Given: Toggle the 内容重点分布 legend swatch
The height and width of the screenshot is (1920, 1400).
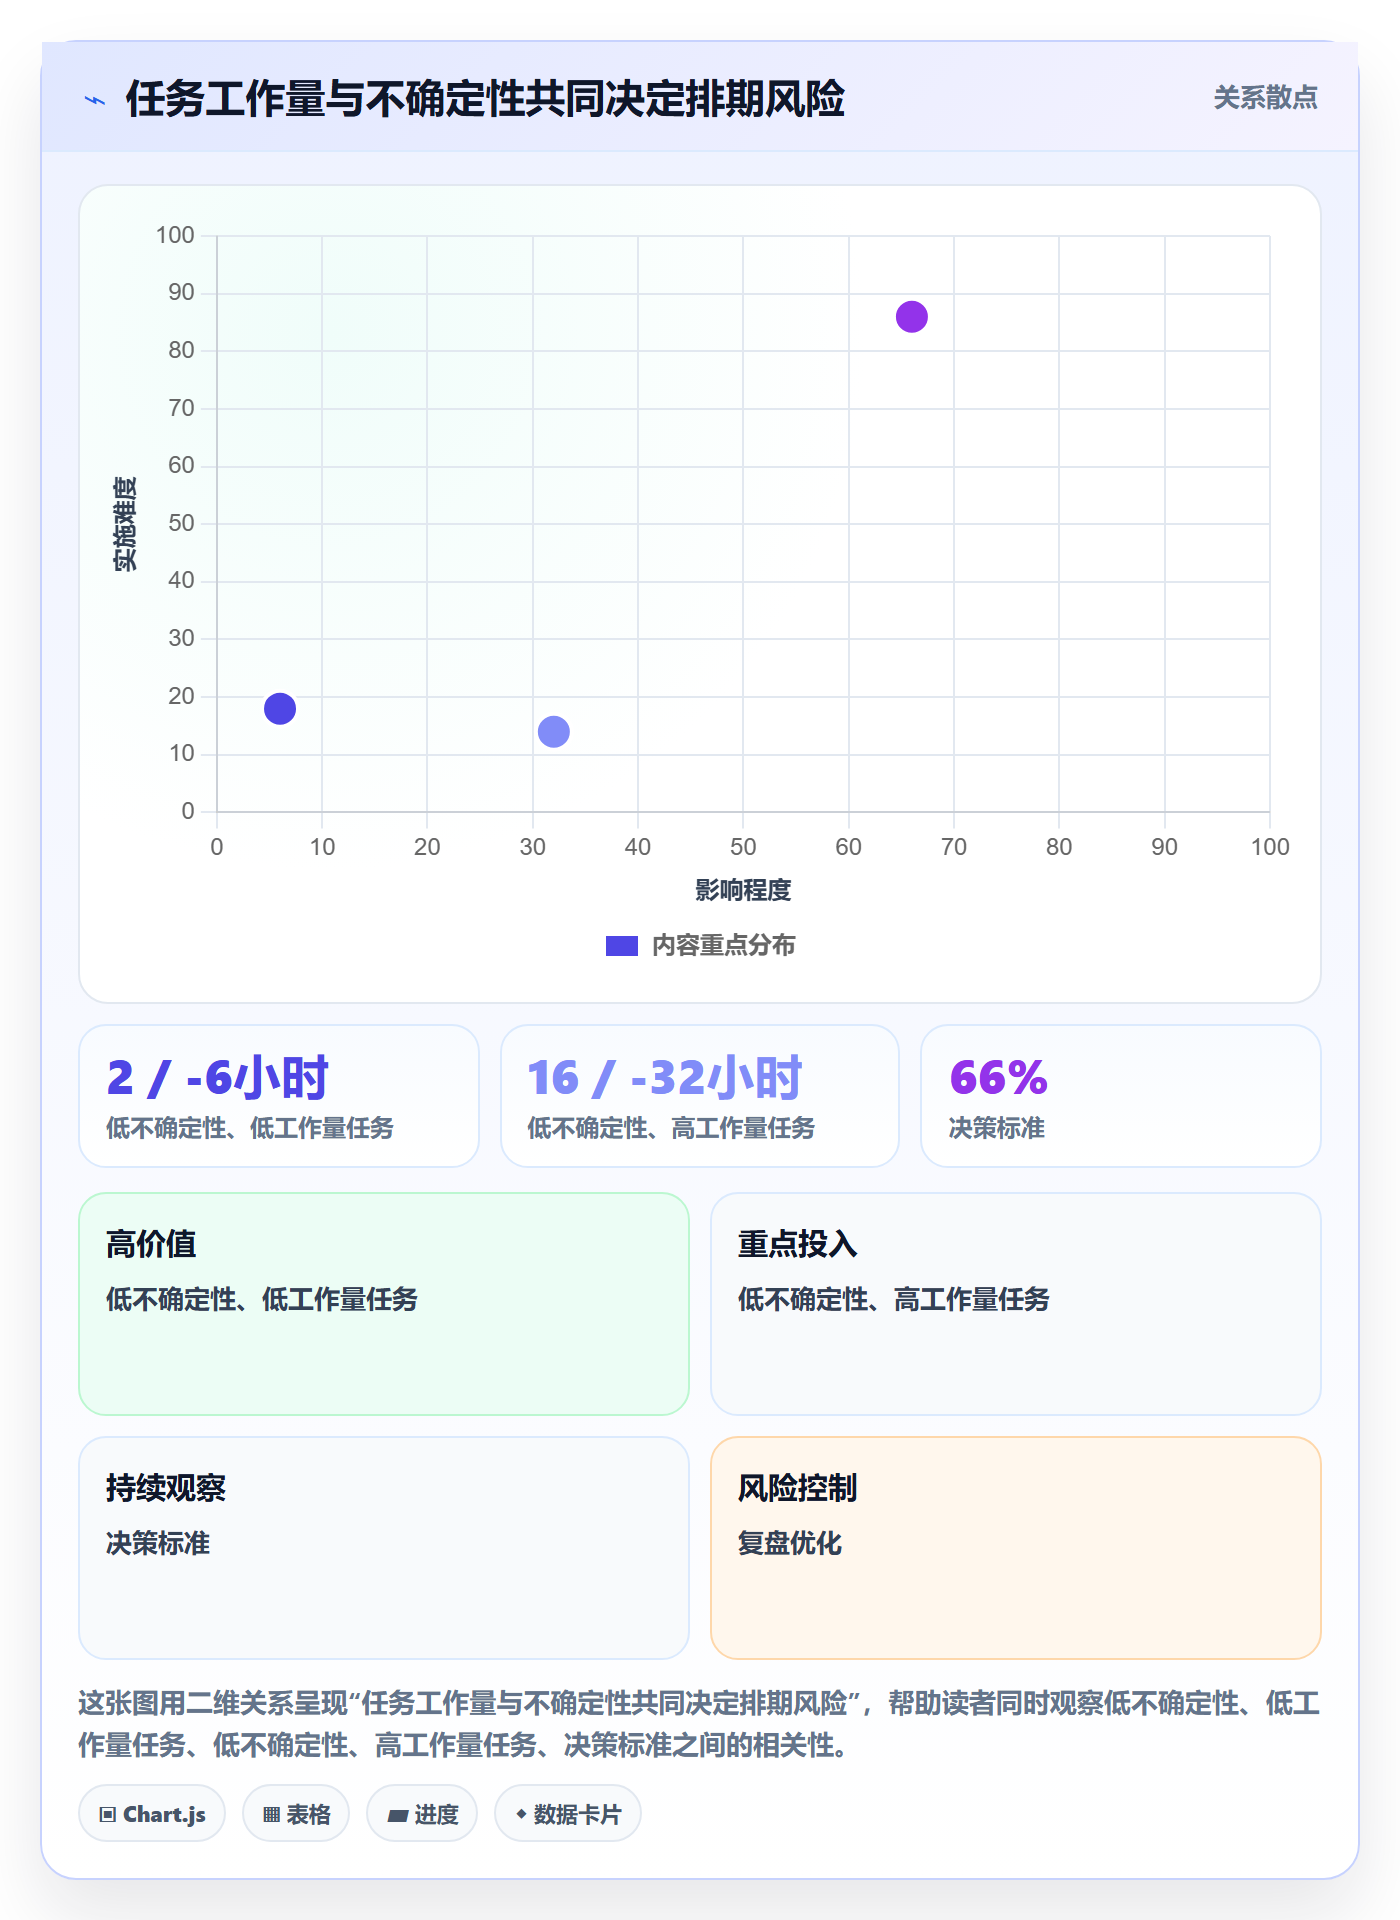Looking at the screenshot, I should [621, 946].
